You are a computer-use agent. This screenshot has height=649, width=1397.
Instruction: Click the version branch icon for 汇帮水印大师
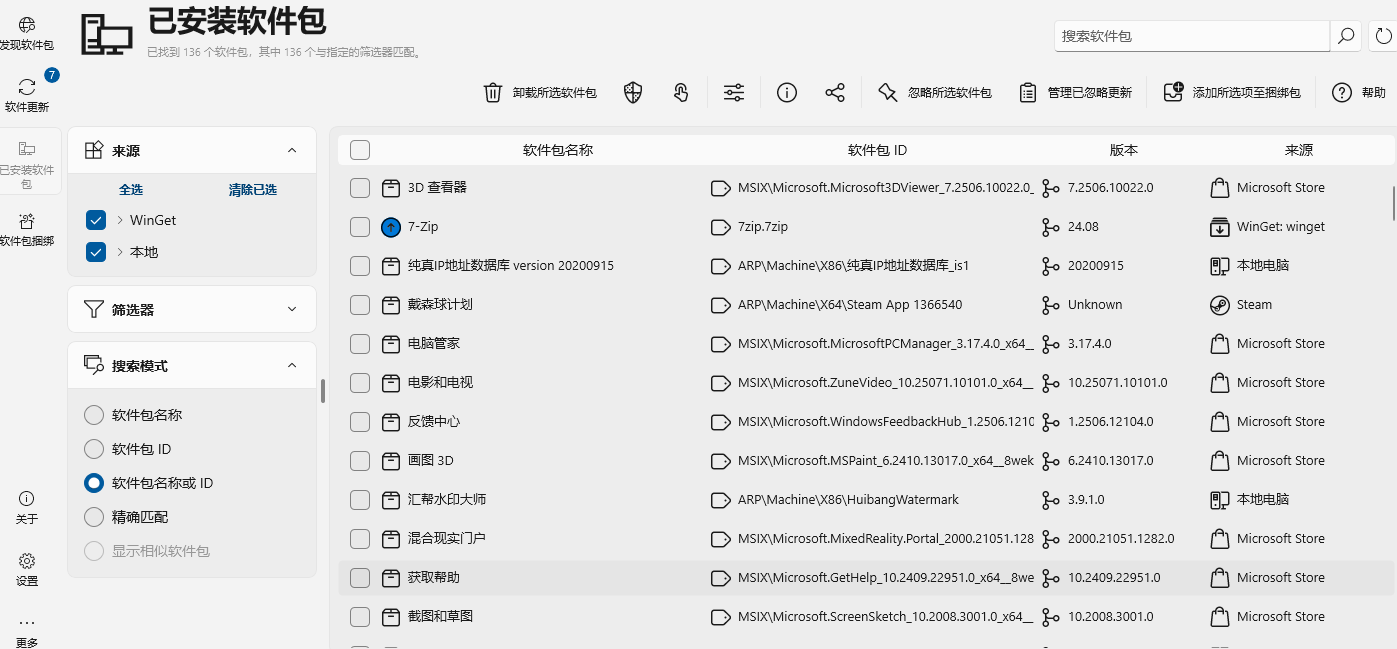coord(1050,499)
